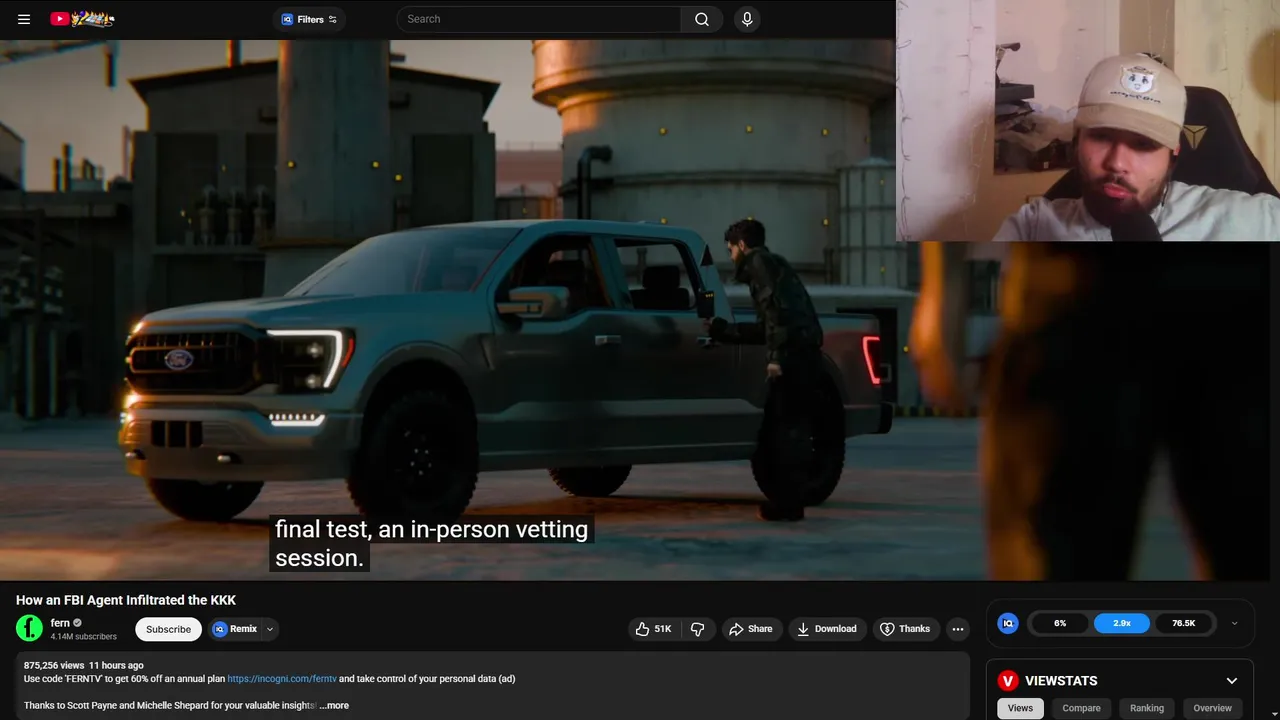Screen dimensions: 1280x720
Task: Click the '4.14M subscribers' text
Action: (x=84, y=637)
